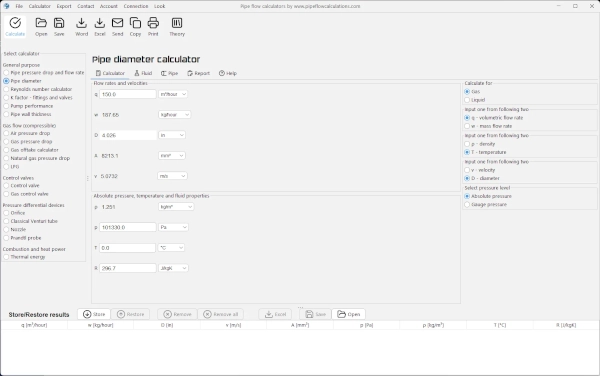
Task: Print results with the Print icon
Action: (153, 27)
